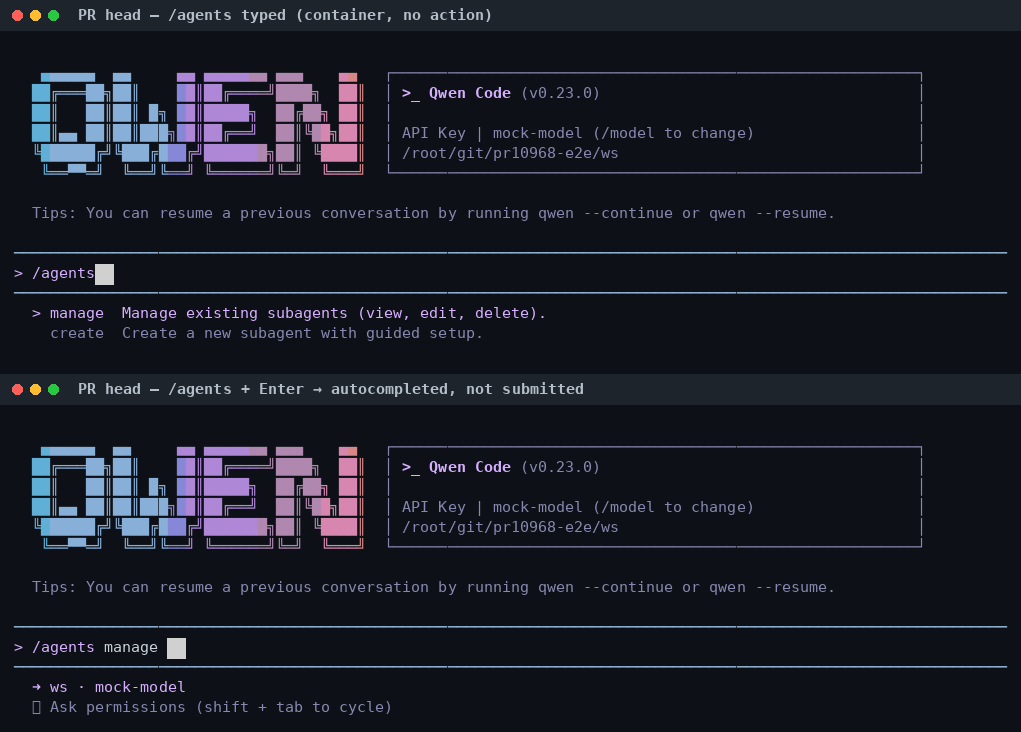
Task: Click path '/root/git/pr10968-e2e/ws' in top terminal
Action: tap(510, 153)
